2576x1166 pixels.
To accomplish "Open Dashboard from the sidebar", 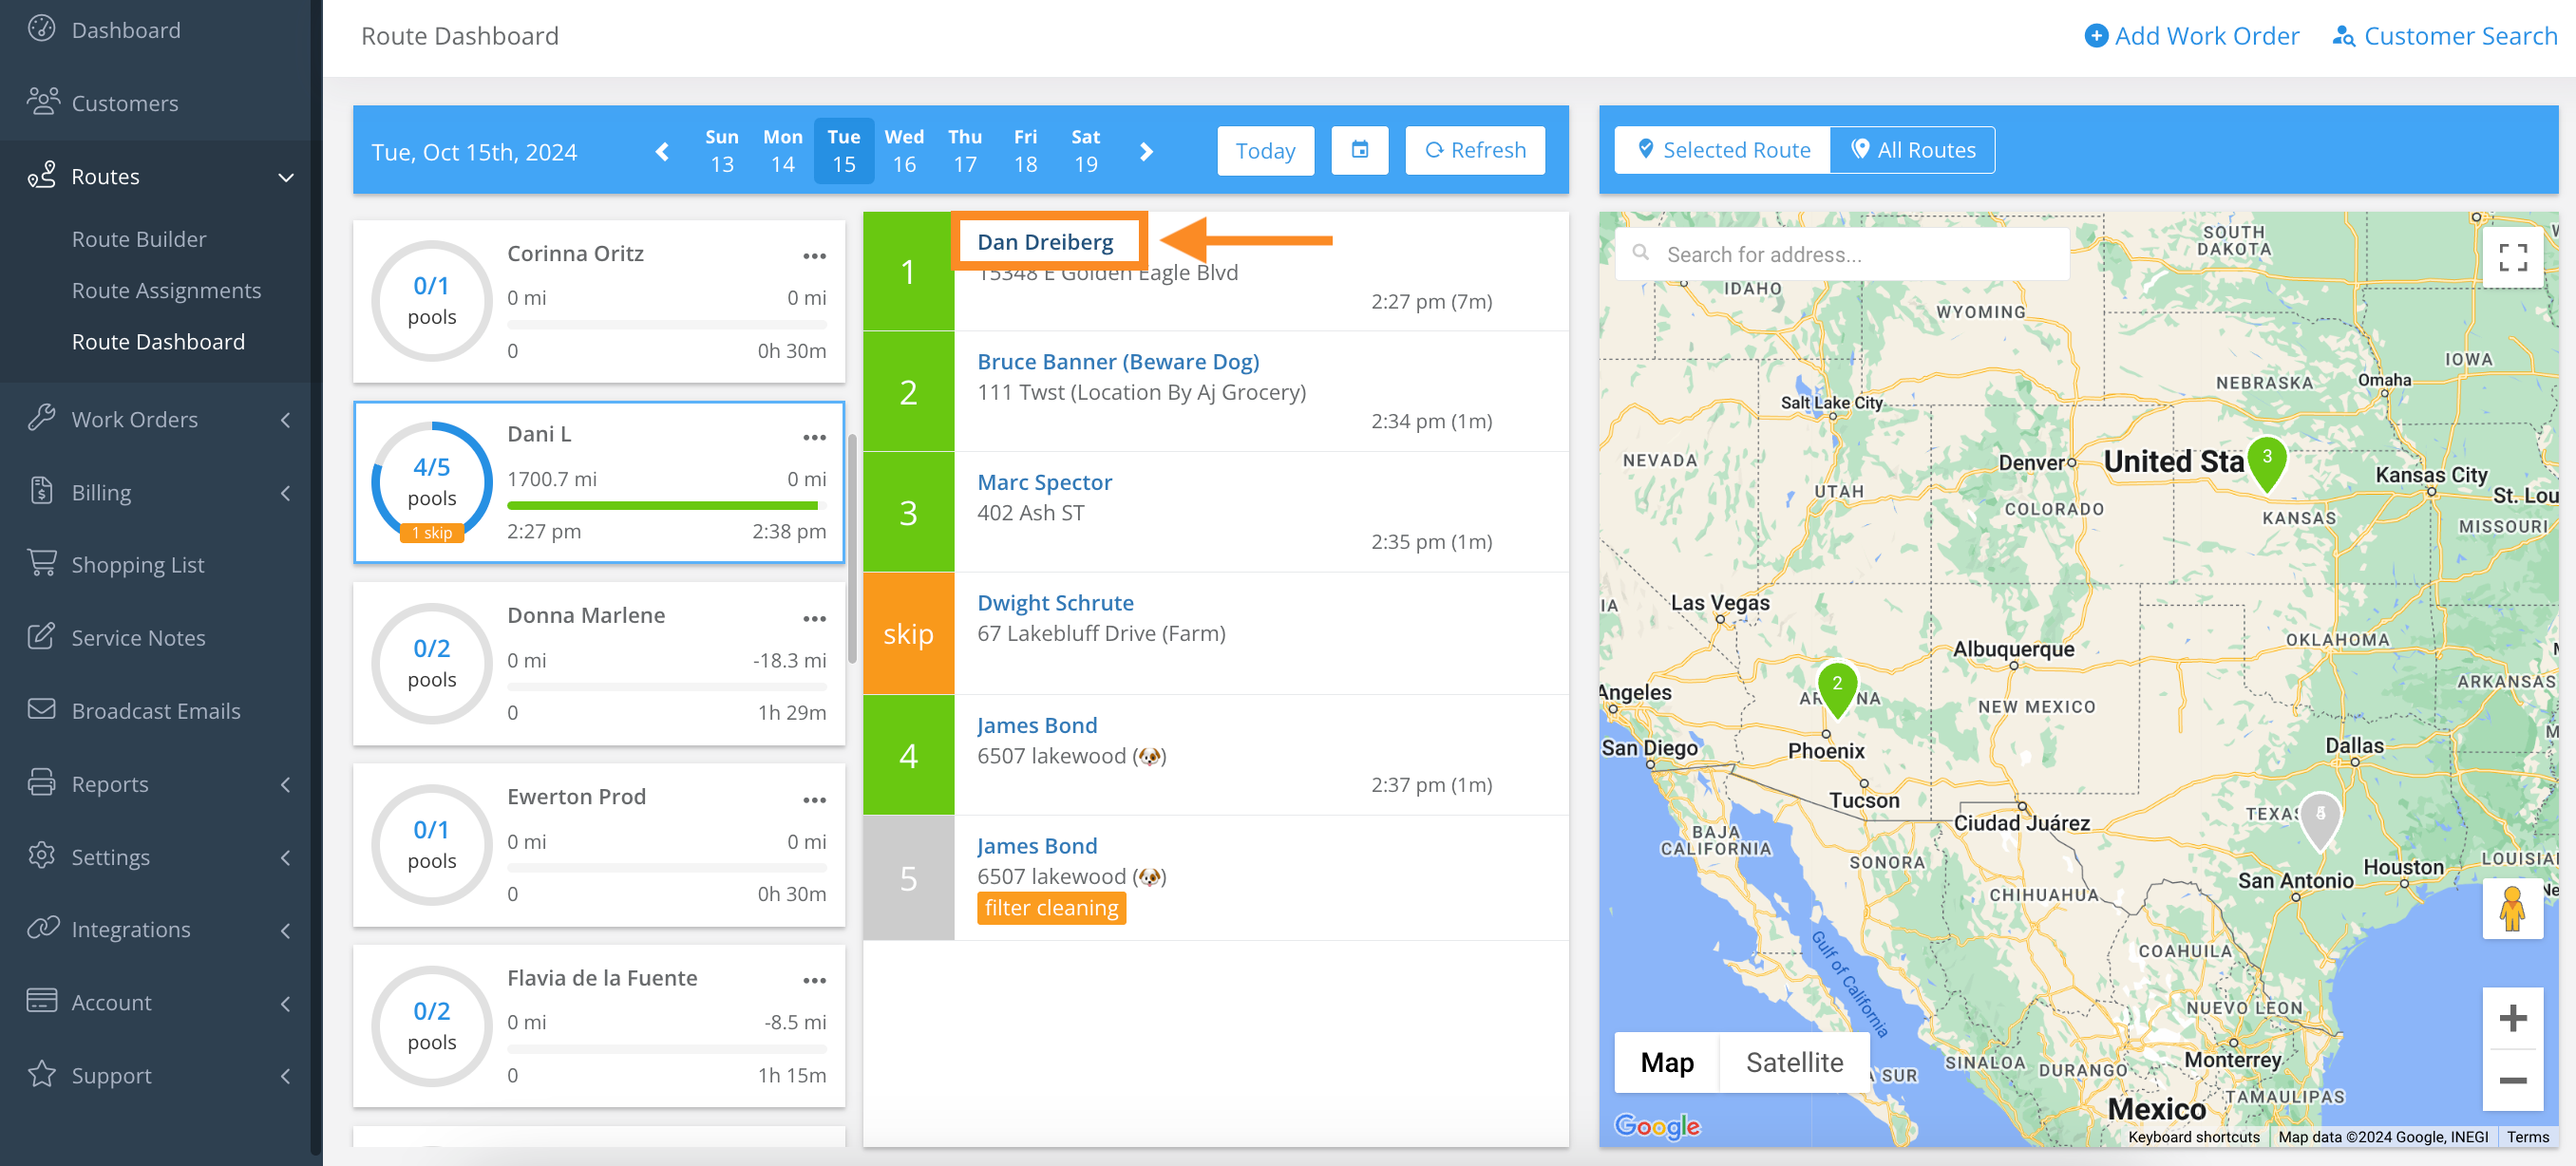I will click(x=126, y=30).
